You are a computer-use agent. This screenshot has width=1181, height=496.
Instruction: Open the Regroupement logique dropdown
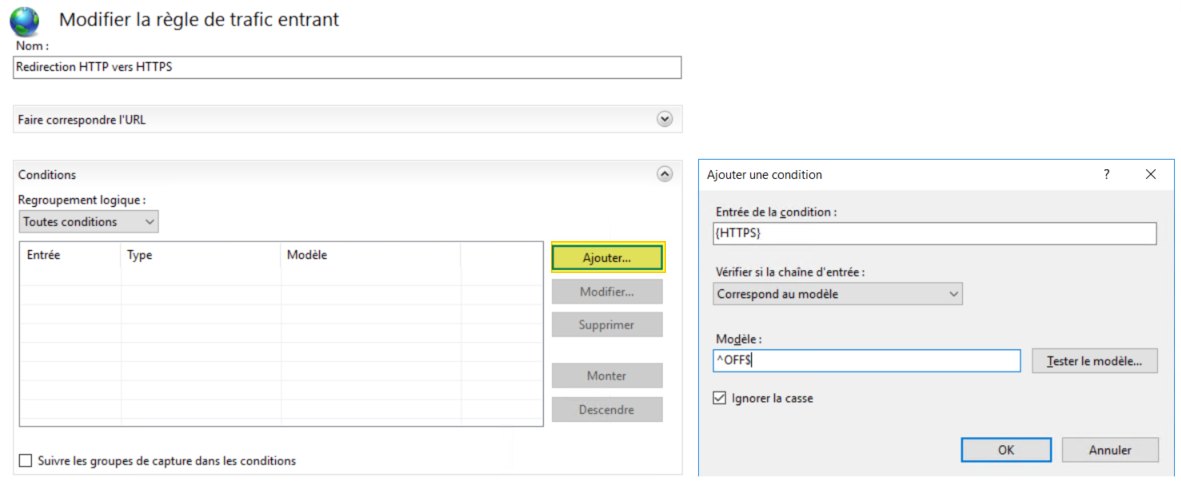tap(89, 221)
